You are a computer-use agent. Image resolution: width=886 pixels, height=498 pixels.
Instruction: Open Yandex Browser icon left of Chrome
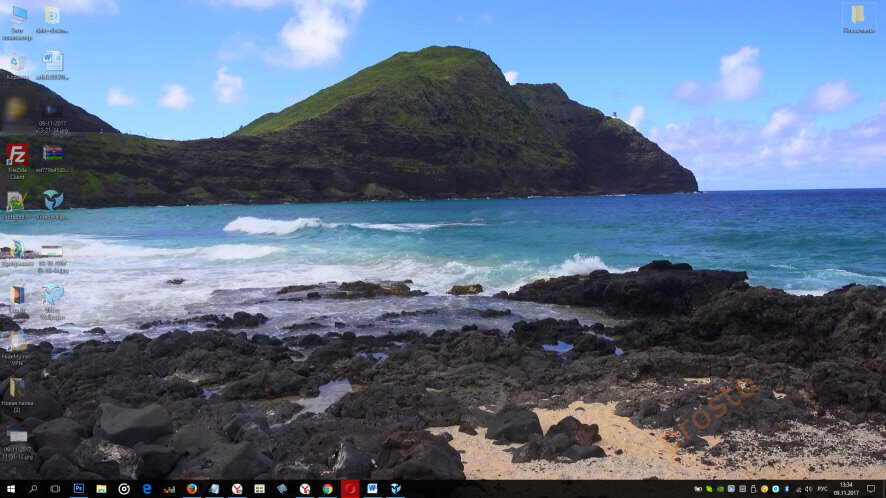point(305,489)
